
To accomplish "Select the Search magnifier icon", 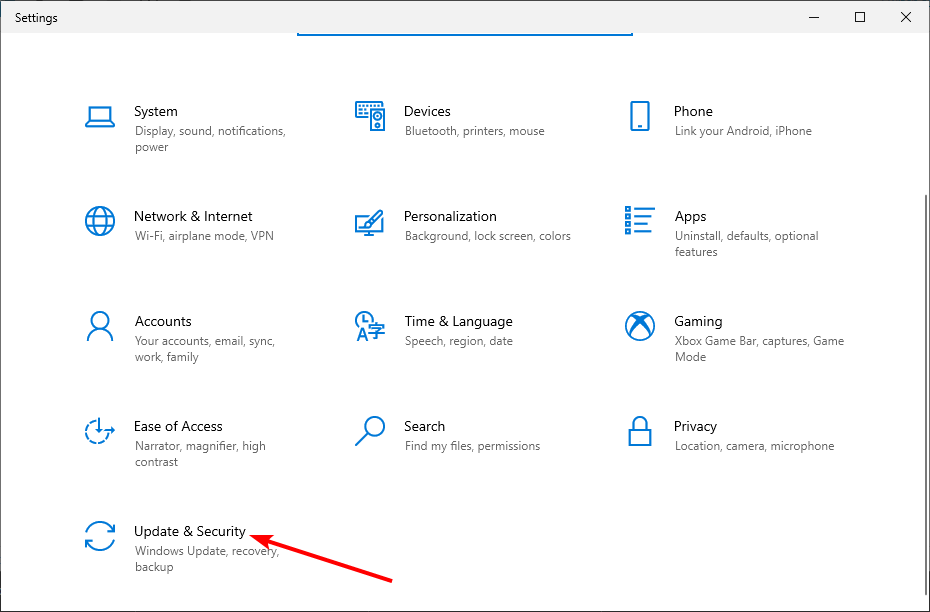I will tap(370, 431).
